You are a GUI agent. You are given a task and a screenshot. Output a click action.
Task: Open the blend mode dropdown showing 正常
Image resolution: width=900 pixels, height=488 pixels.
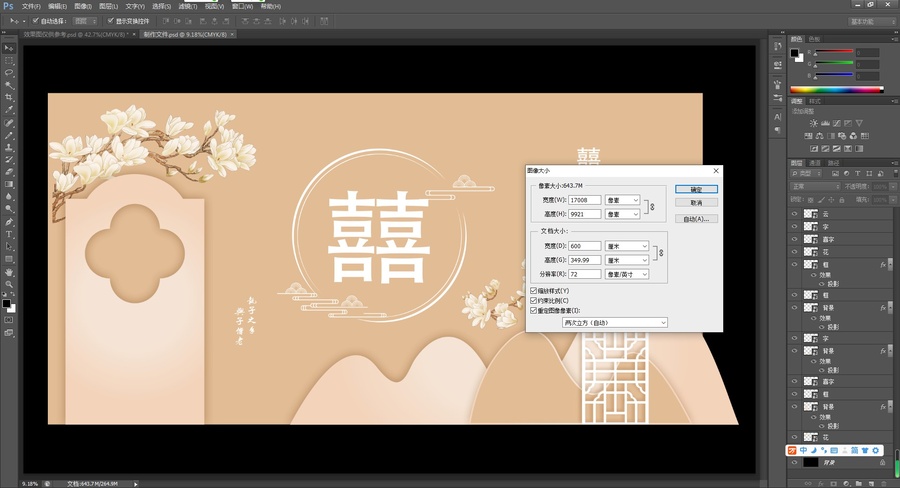coord(816,187)
